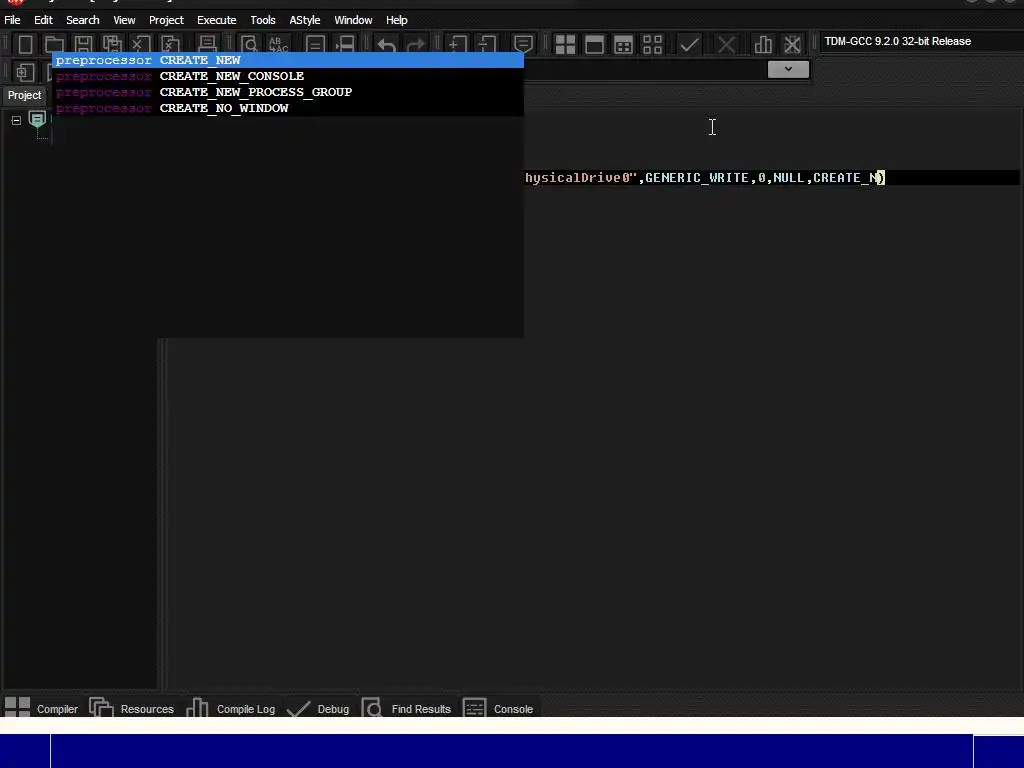Compile using the four-squares icon
1024x768 pixels.
pyautogui.click(x=565, y=44)
